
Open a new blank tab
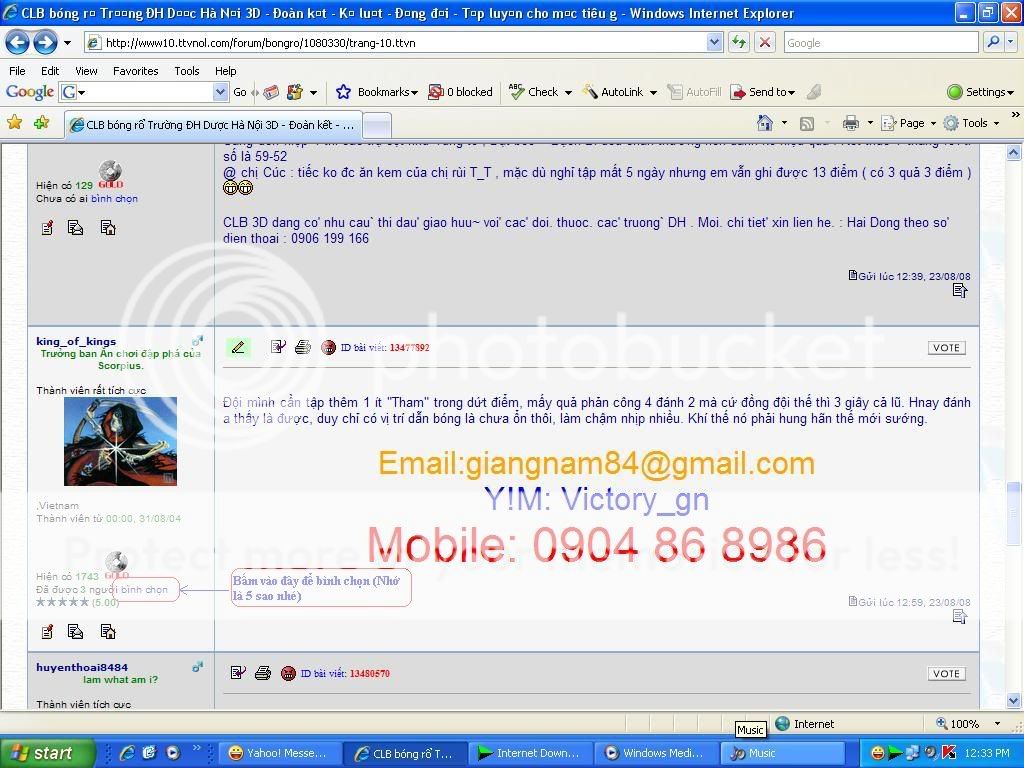pyautogui.click(x=377, y=124)
